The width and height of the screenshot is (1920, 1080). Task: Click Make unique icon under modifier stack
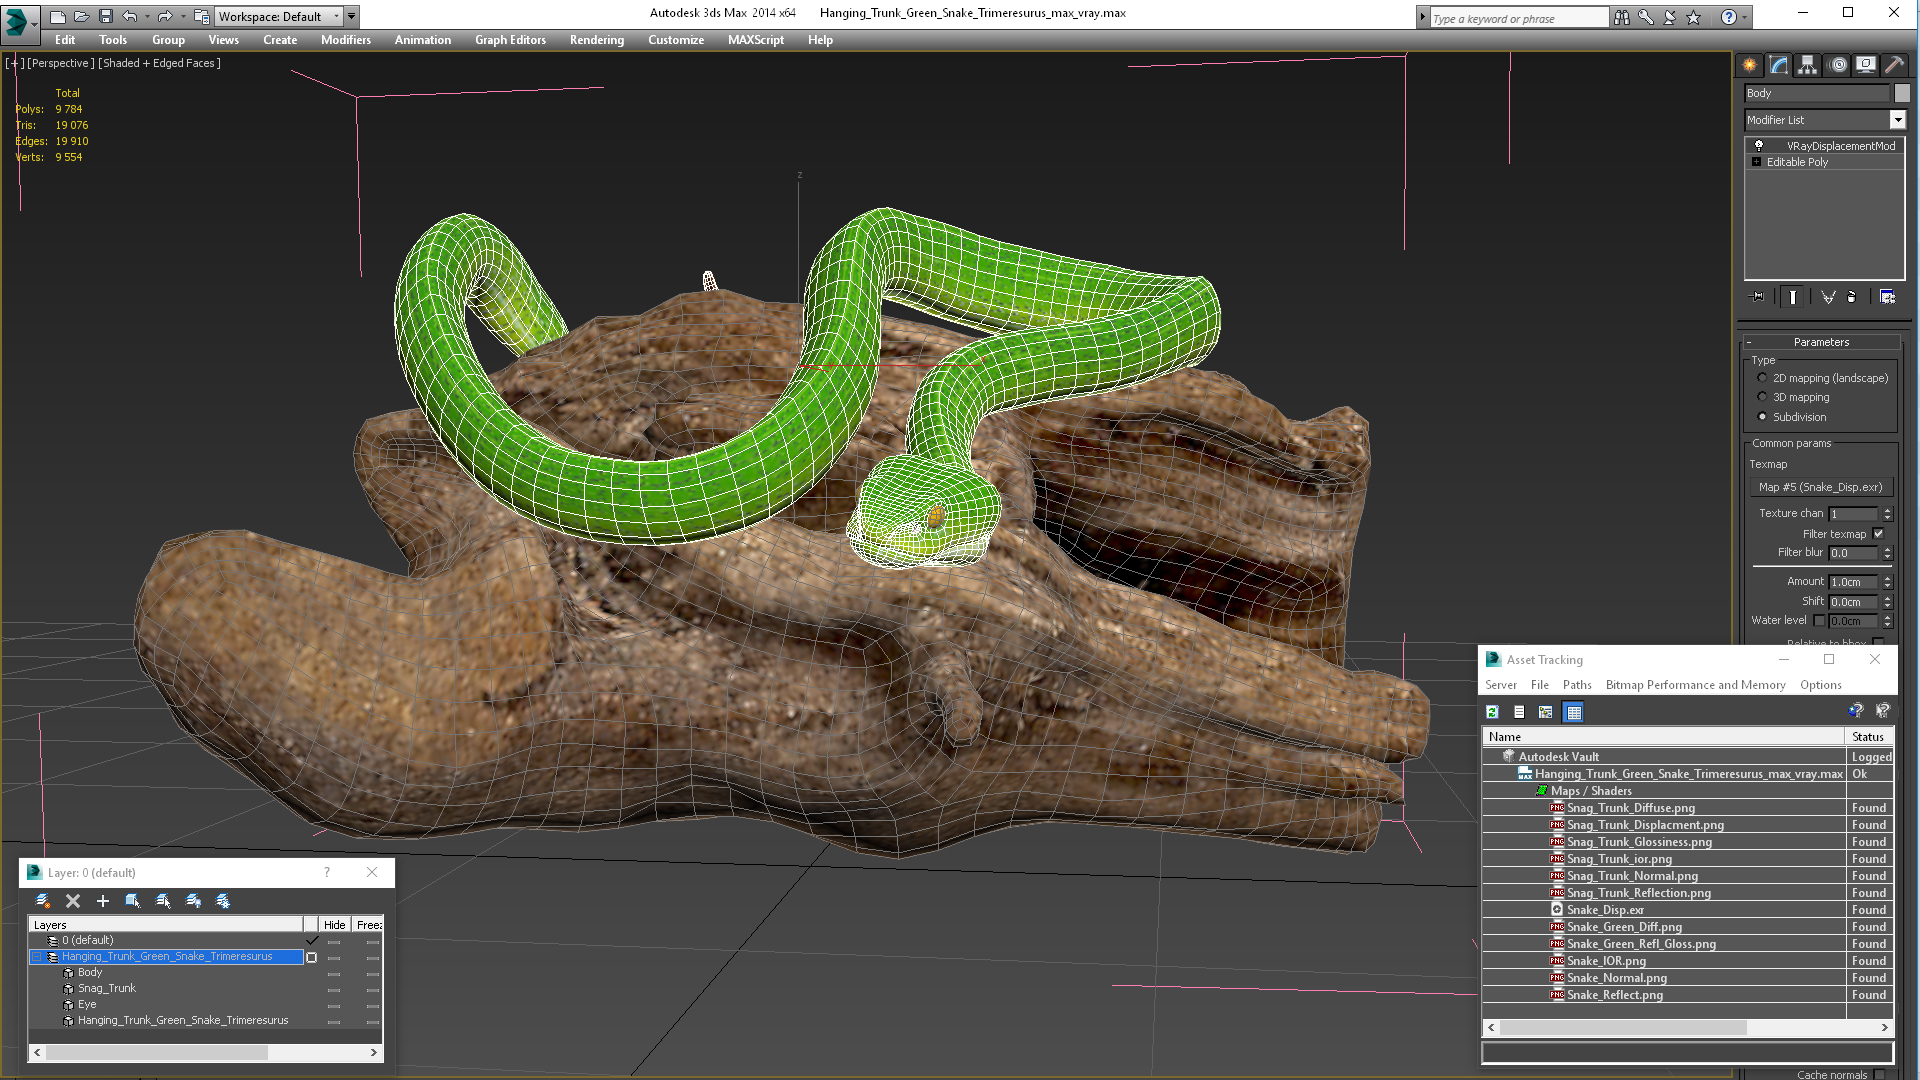(1828, 297)
